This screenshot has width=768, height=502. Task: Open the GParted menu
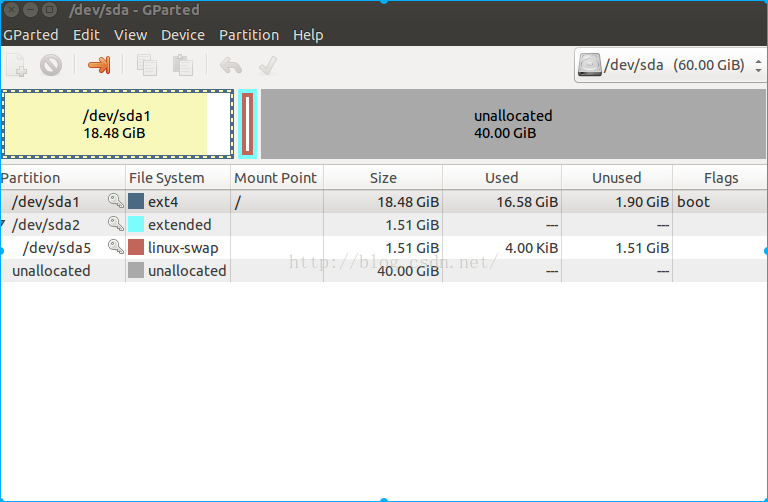click(x=30, y=35)
